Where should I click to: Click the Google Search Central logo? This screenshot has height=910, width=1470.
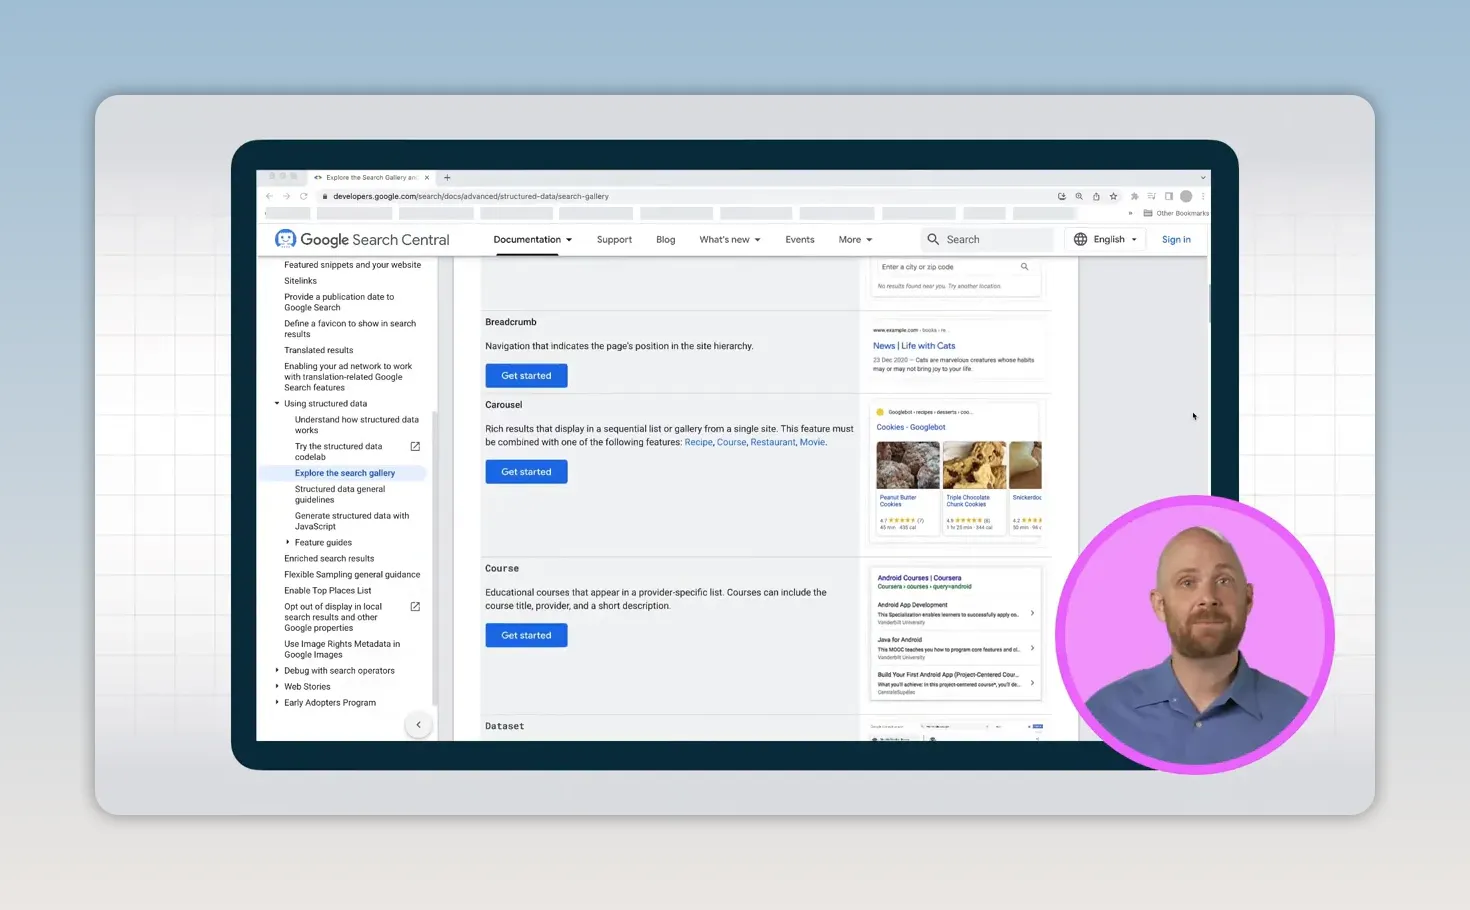(362, 240)
